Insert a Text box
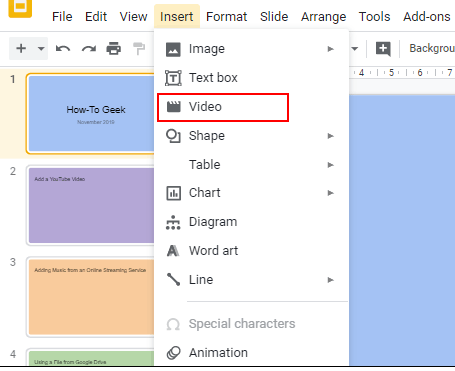 [251, 78]
